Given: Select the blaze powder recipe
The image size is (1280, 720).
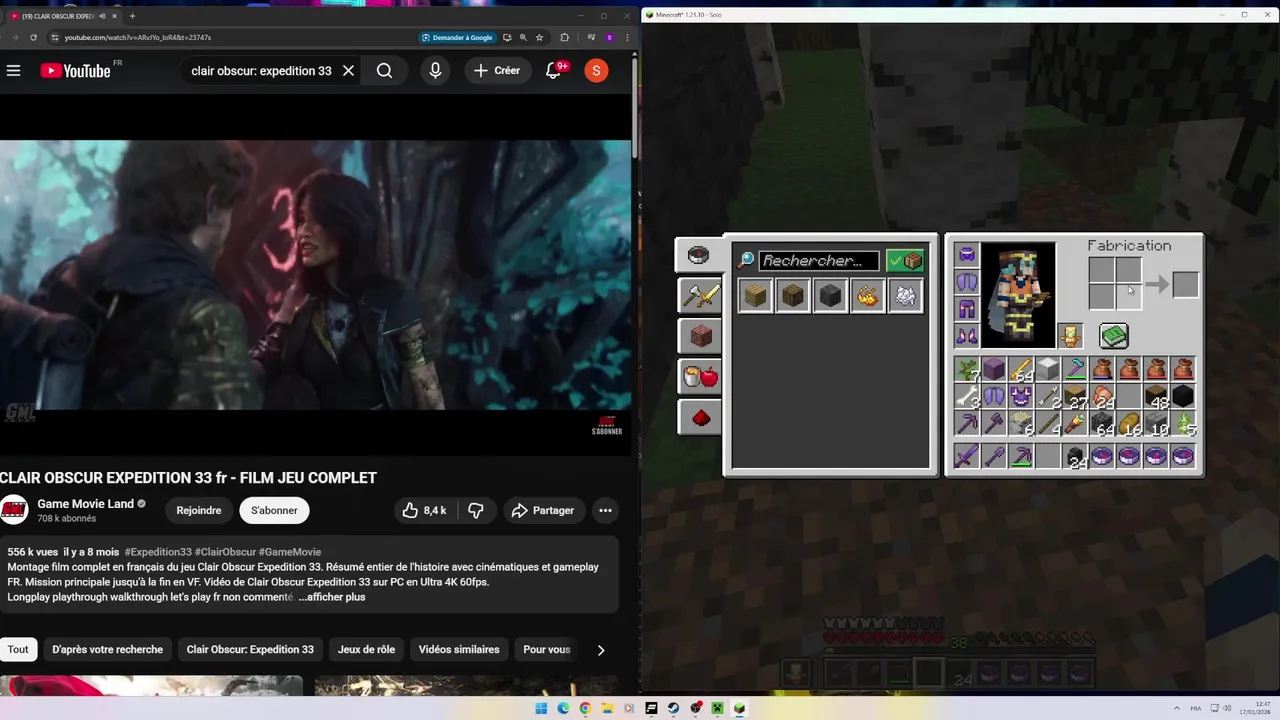Looking at the screenshot, I should click(x=868, y=296).
